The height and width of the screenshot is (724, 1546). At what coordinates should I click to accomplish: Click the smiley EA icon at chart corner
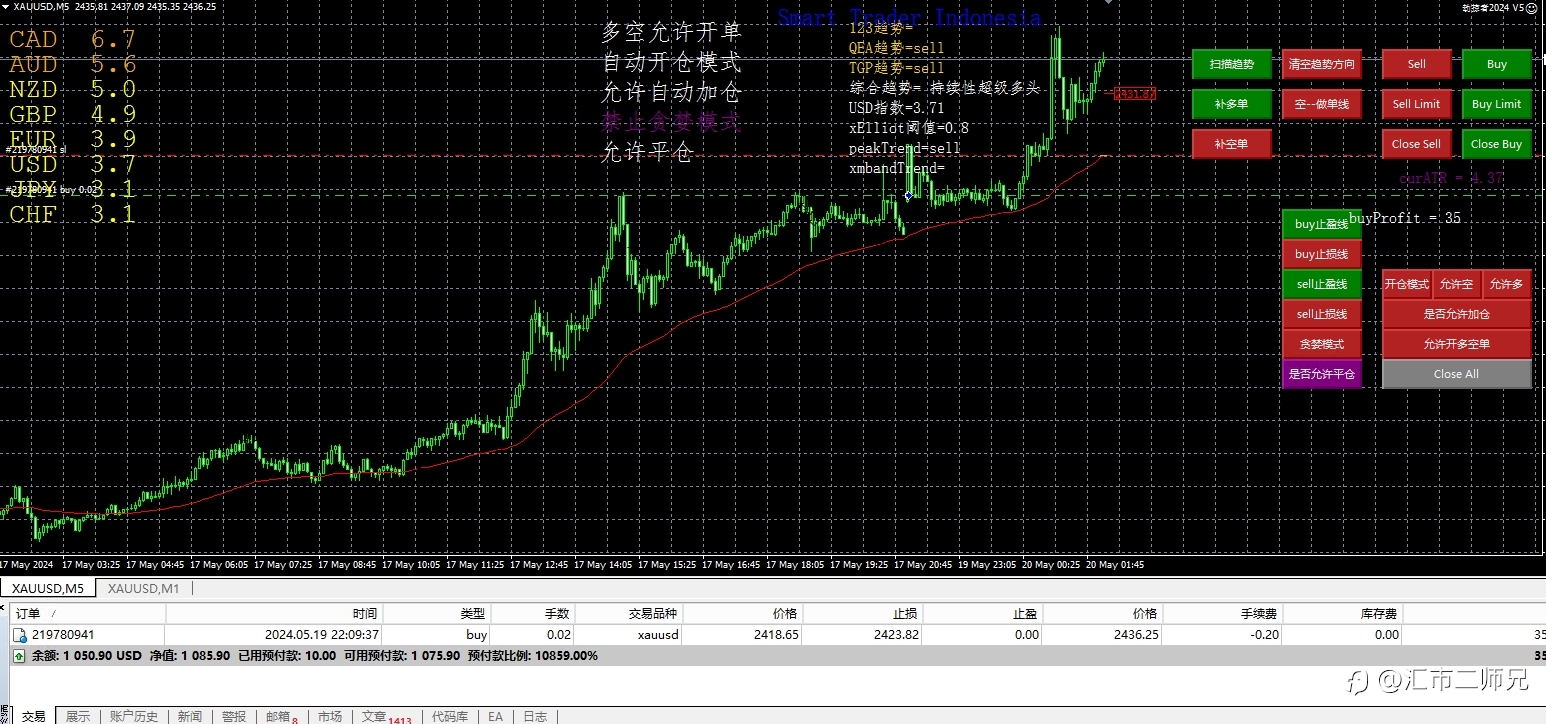tap(1530, 7)
